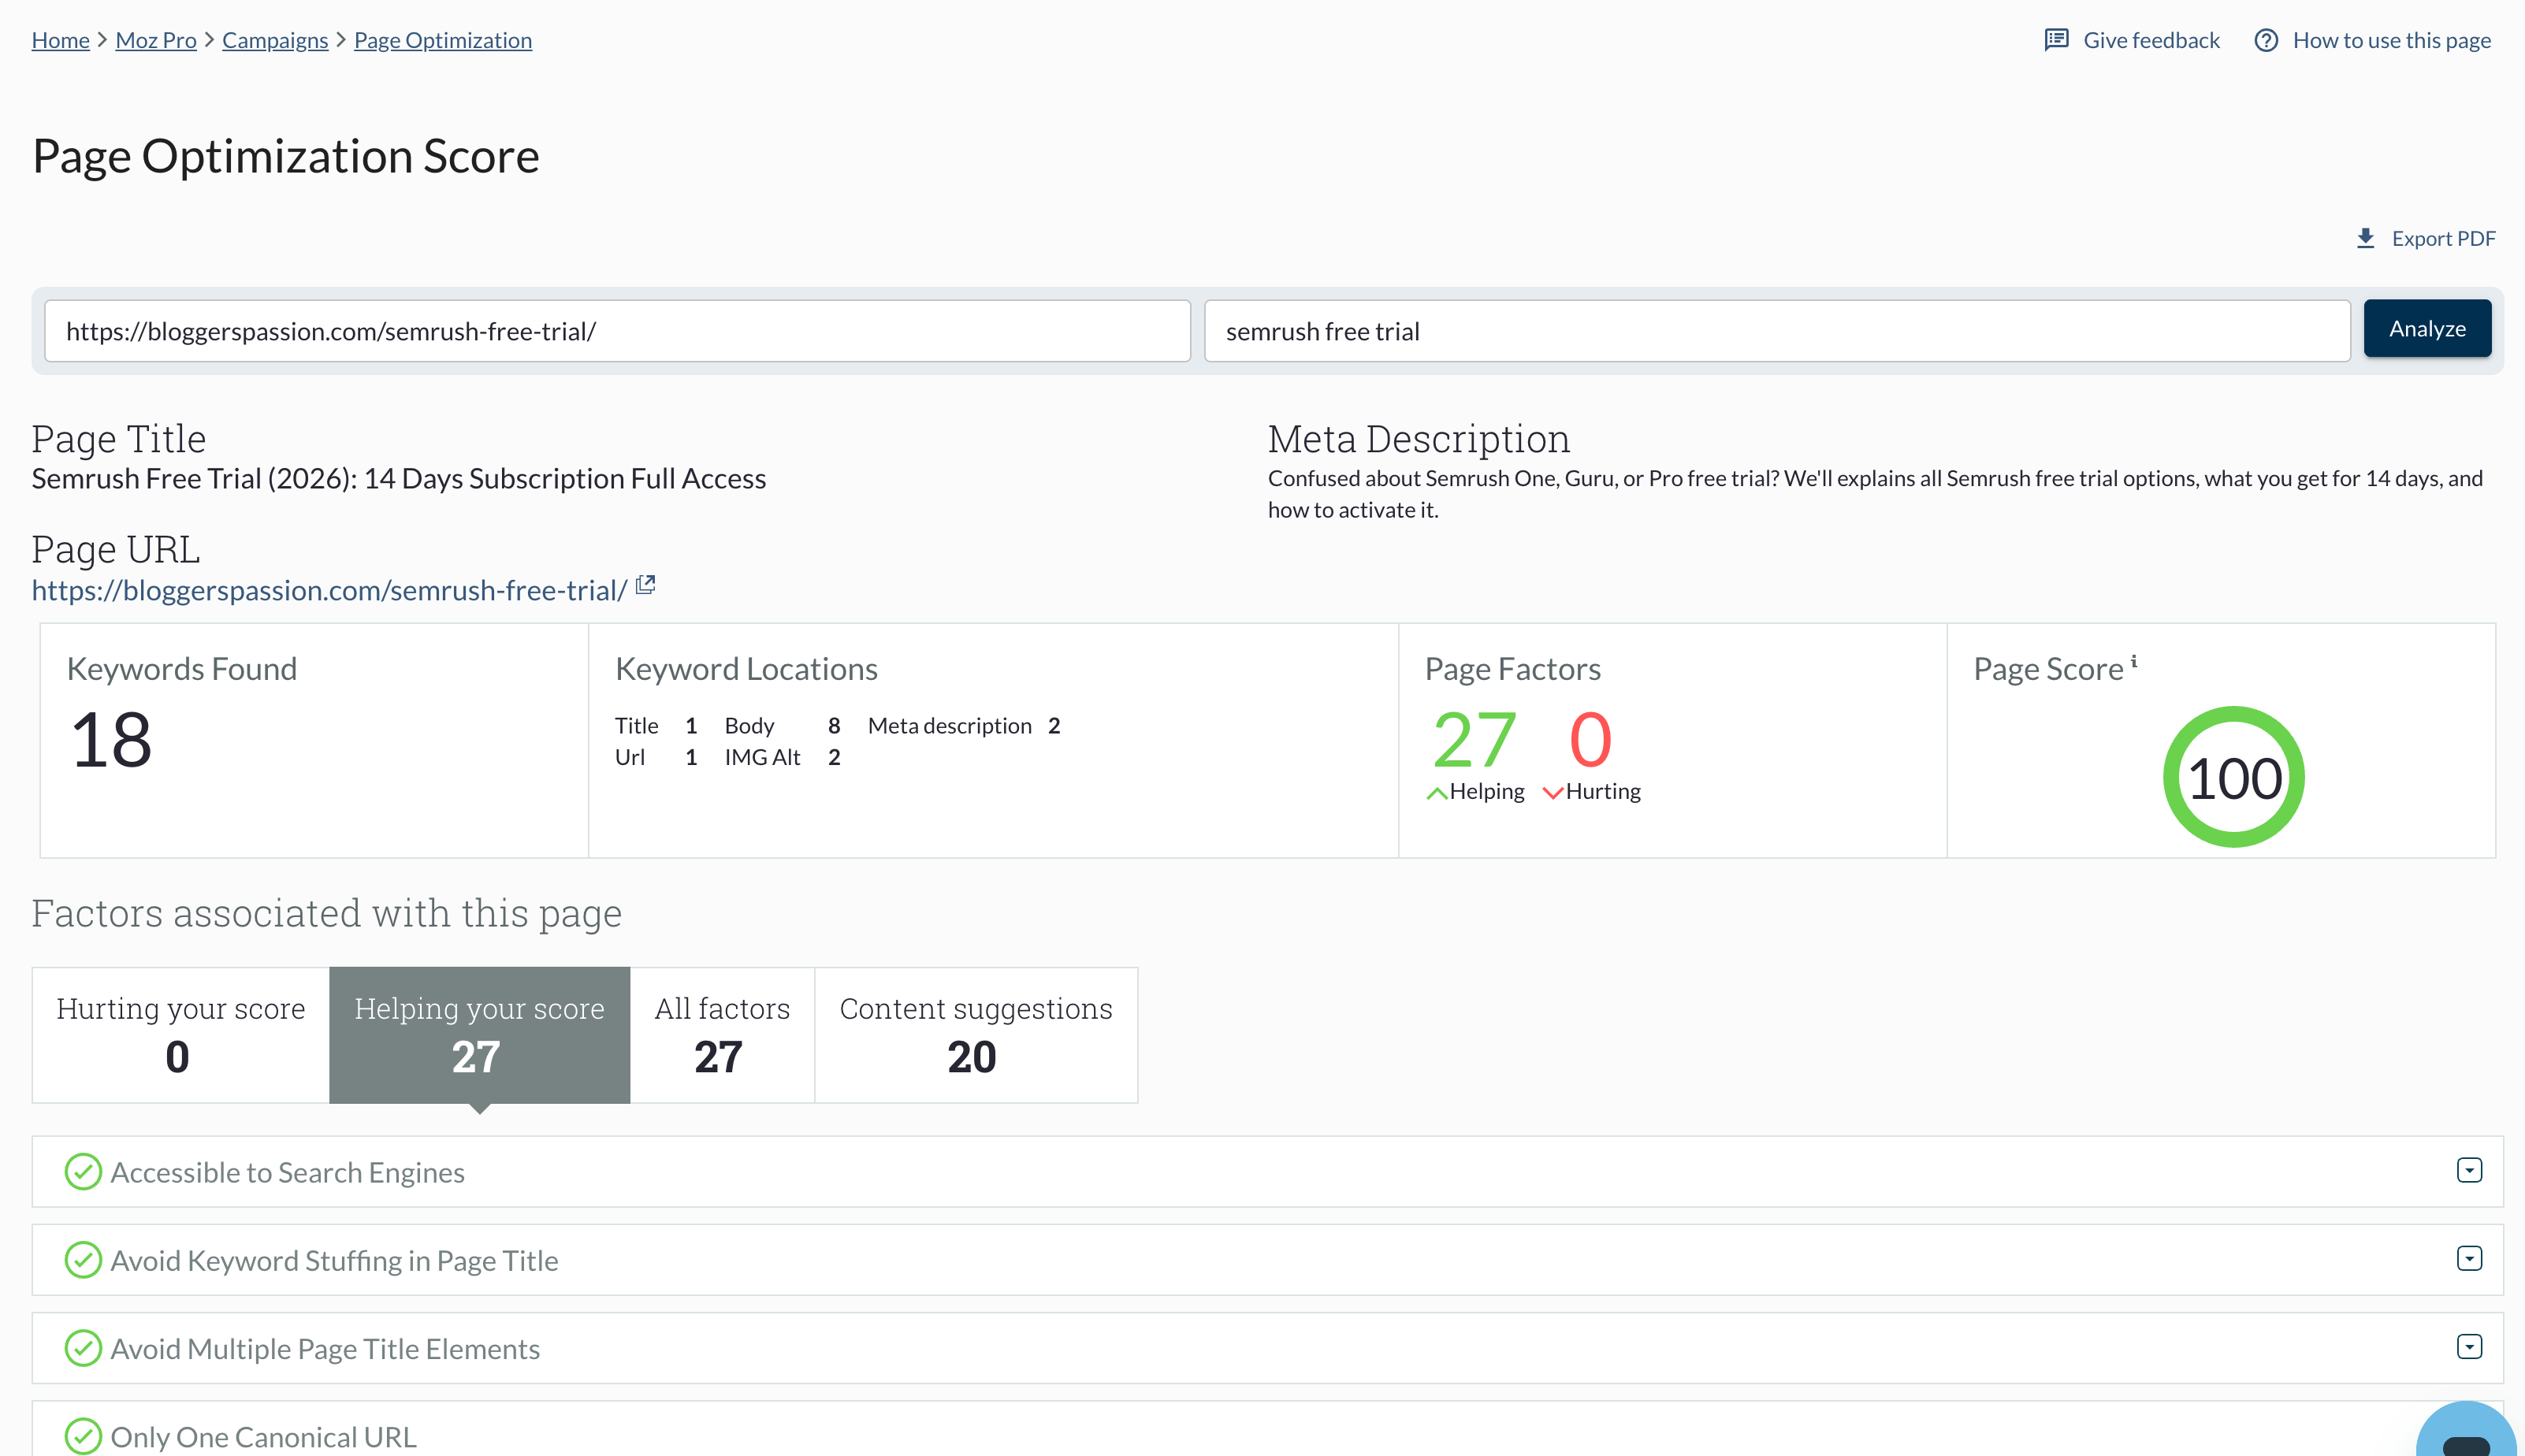
Task: Click the green checkmark beside Accessible to Search Engines
Action: pos(83,1172)
